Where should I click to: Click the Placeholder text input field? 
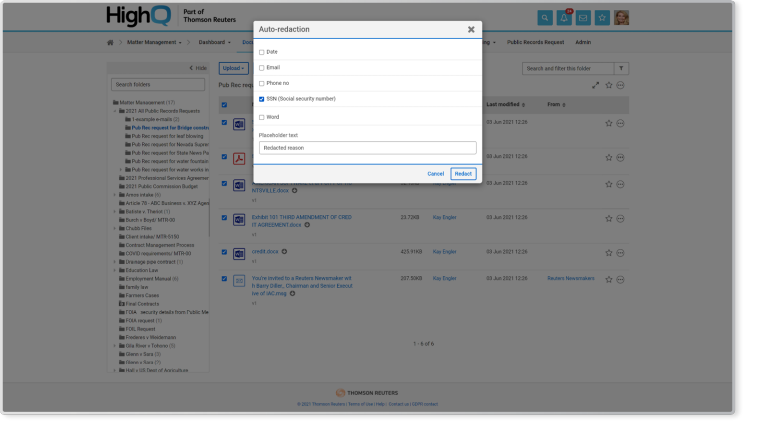point(368,148)
